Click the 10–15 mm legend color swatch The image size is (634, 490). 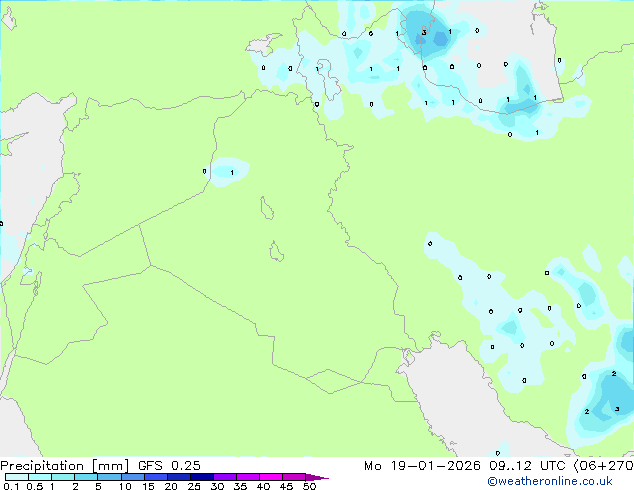click(x=132, y=477)
